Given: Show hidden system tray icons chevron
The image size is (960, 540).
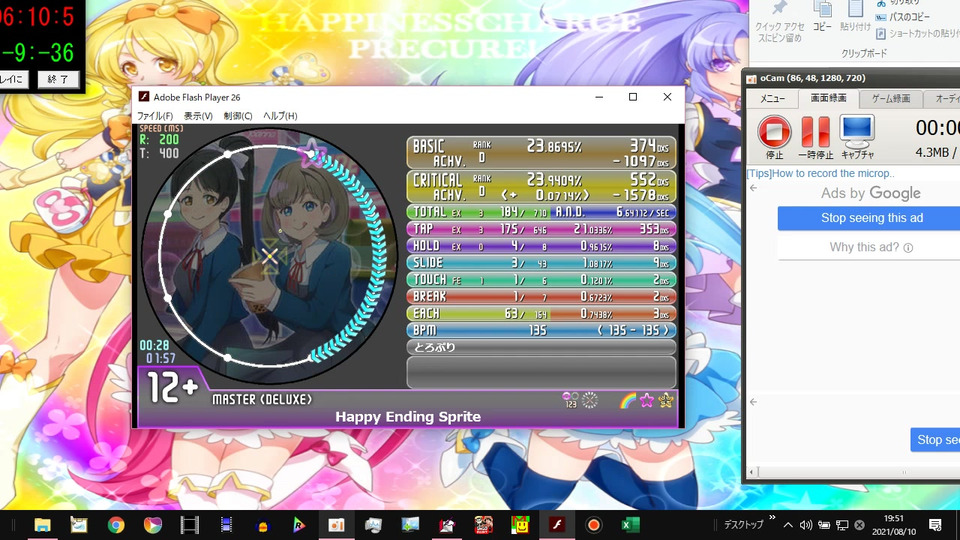Looking at the screenshot, I should click(x=788, y=525).
